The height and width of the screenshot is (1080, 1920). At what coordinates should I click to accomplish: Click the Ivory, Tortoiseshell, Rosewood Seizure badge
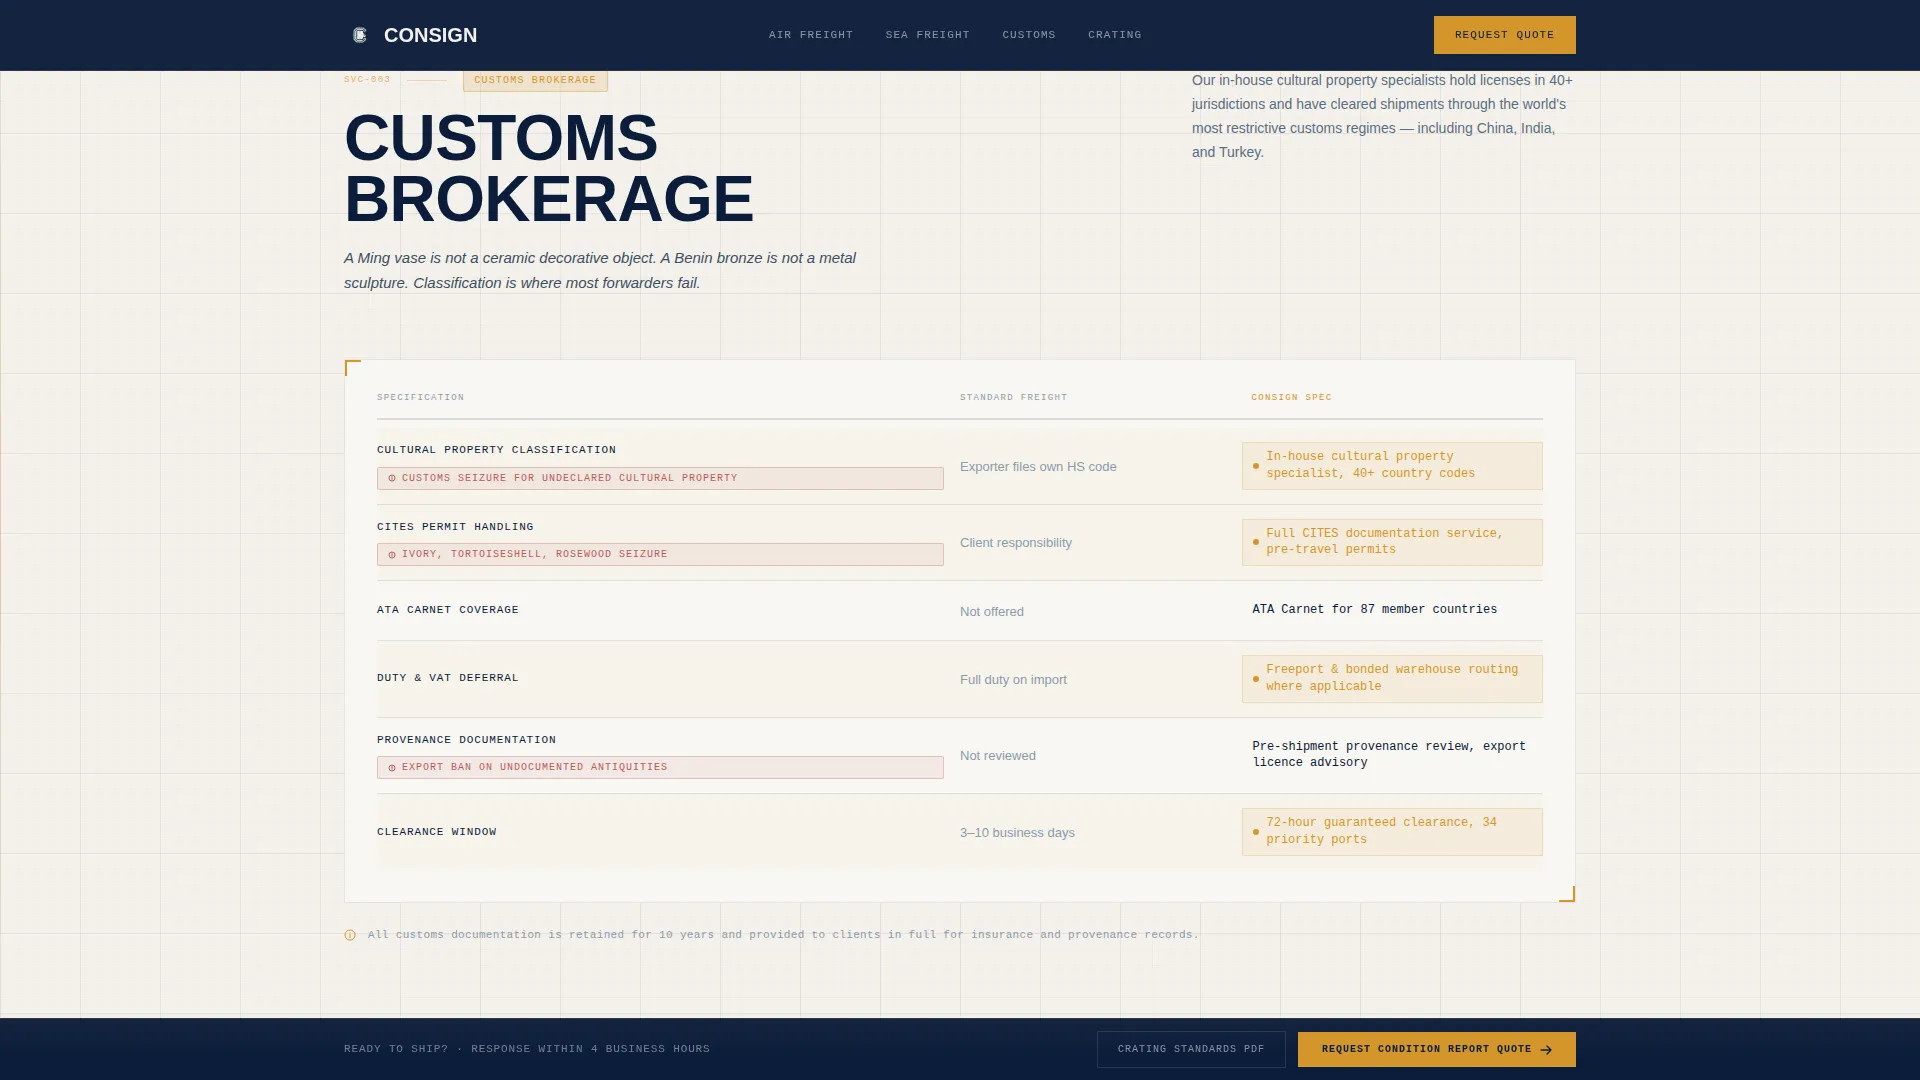[x=660, y=554]
